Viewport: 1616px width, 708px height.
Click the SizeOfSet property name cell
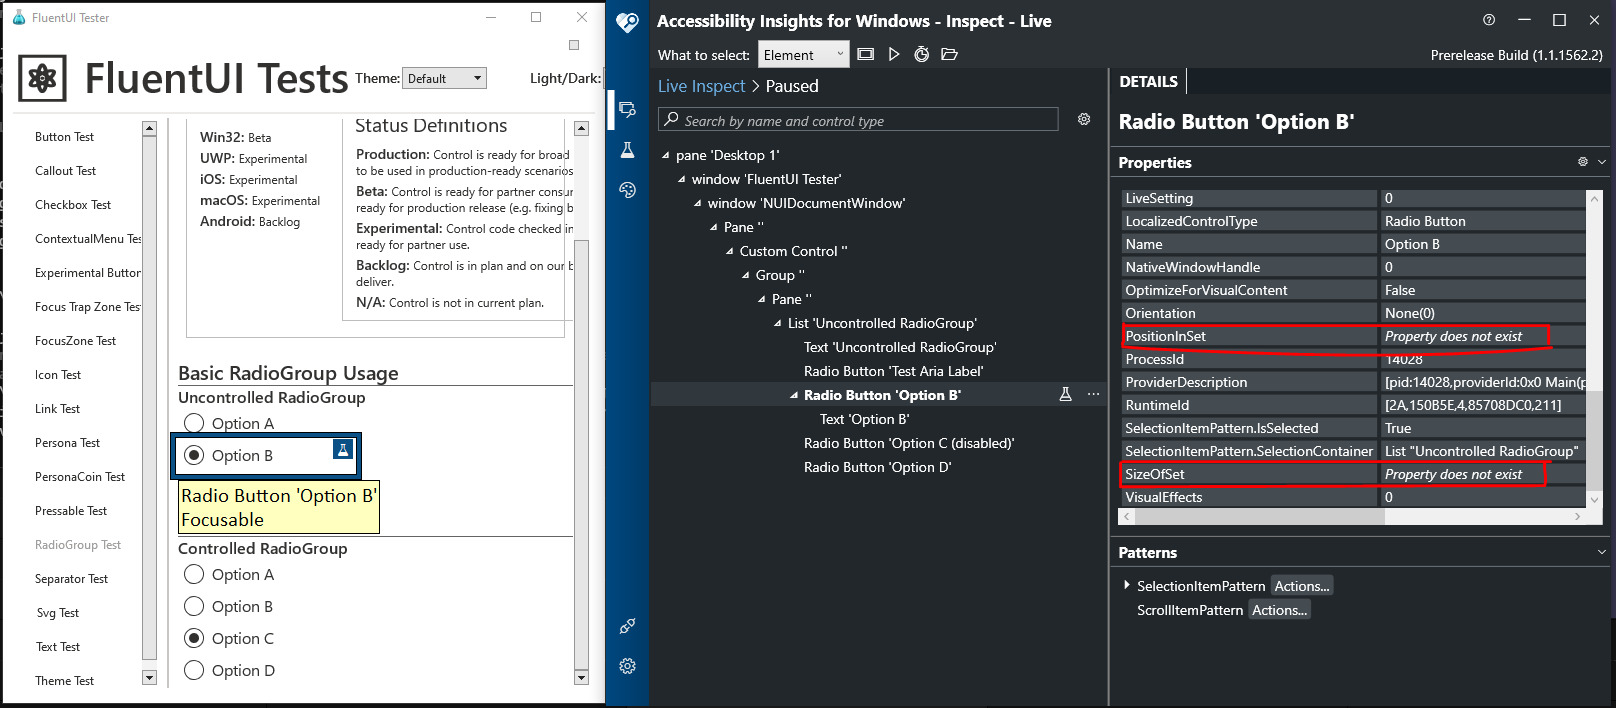(x=1249, y=474)
